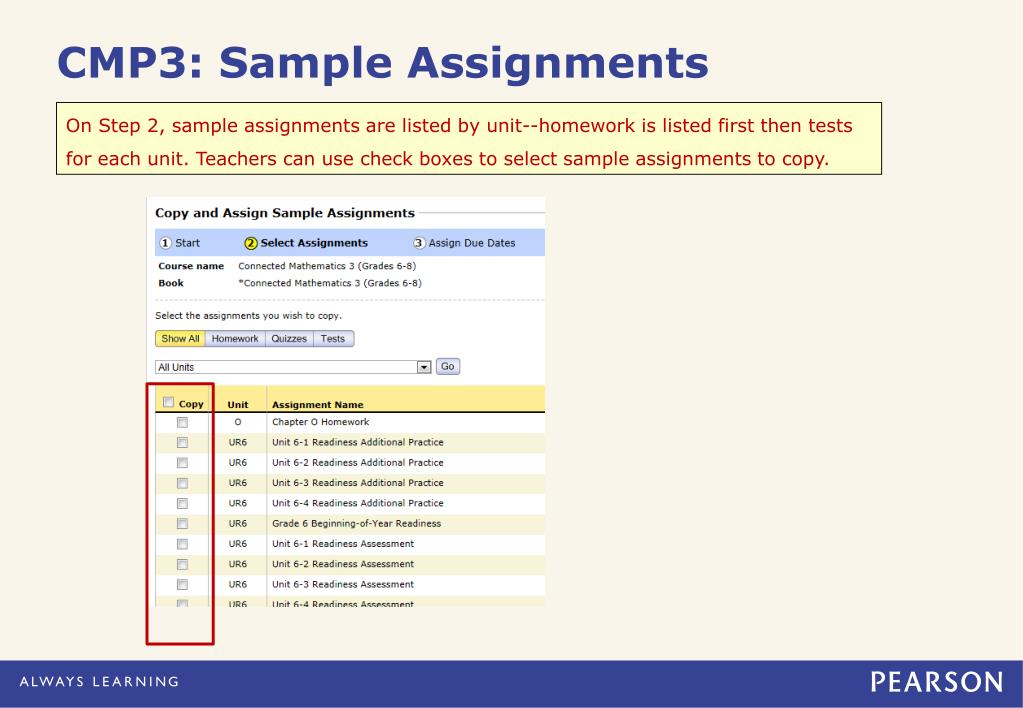Tick checkbox for Chapter O Homework
Image resolution: width=1023 pixels, height=708 pixels.
click(183, 423)
